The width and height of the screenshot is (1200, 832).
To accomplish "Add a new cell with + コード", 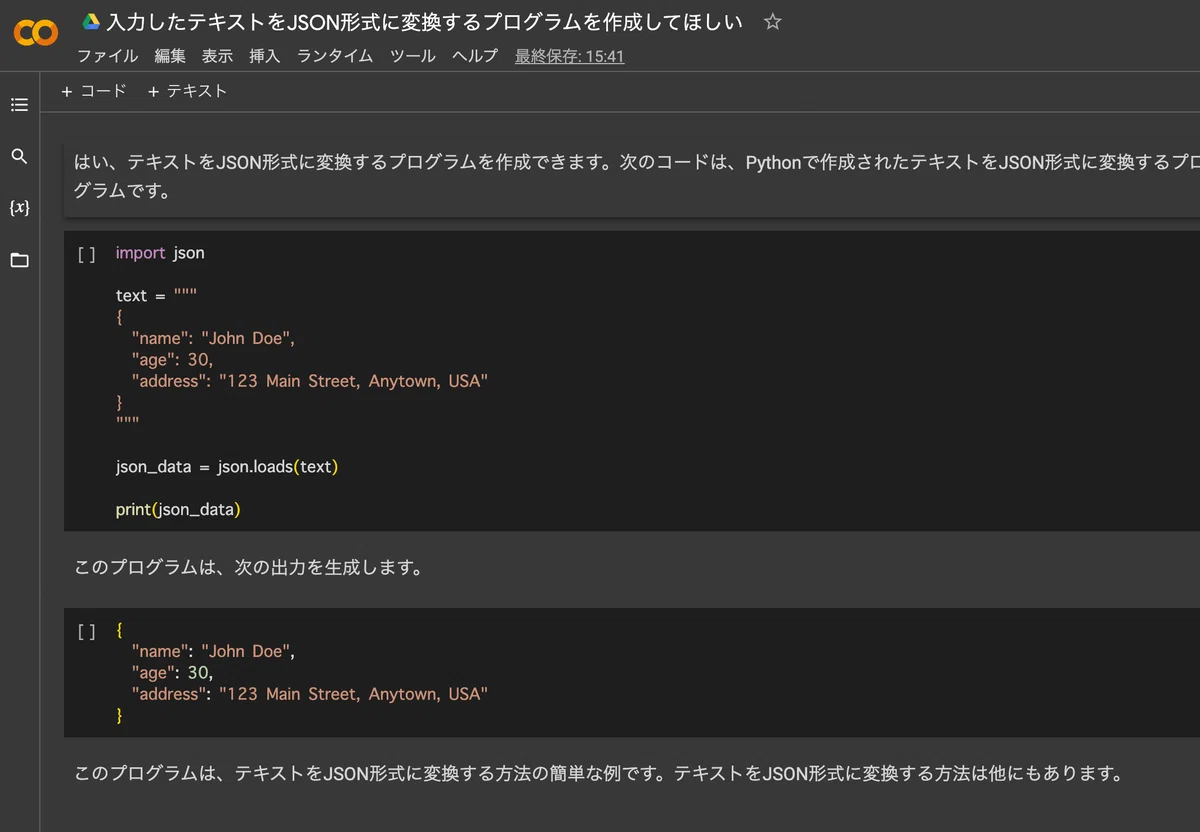I will pos(94,91).
